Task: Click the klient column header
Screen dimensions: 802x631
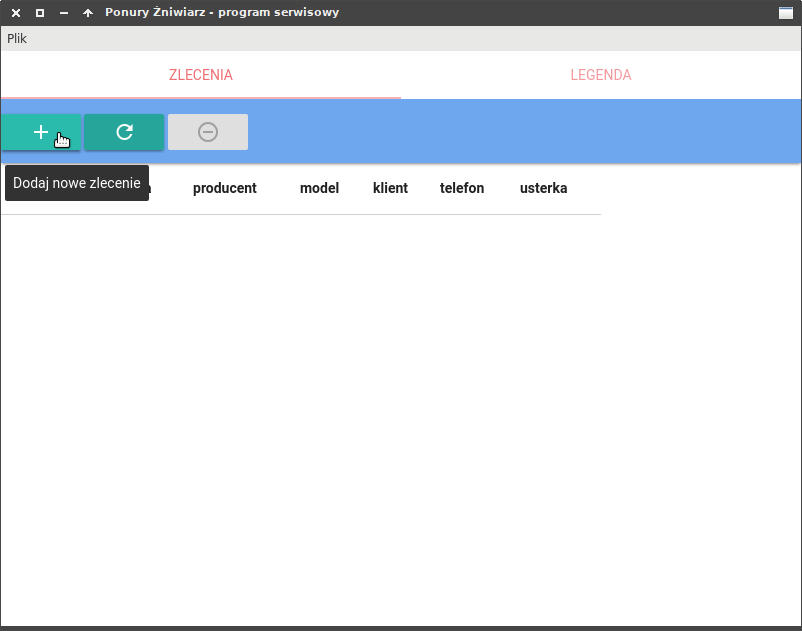Action: [x=390, y=188]
